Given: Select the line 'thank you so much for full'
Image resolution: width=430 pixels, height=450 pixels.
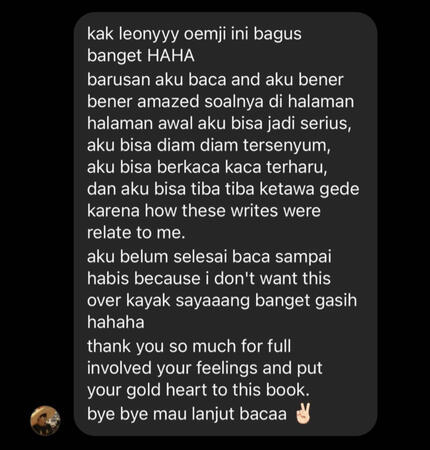Looking at the screenshot, I should click(189, 346).
